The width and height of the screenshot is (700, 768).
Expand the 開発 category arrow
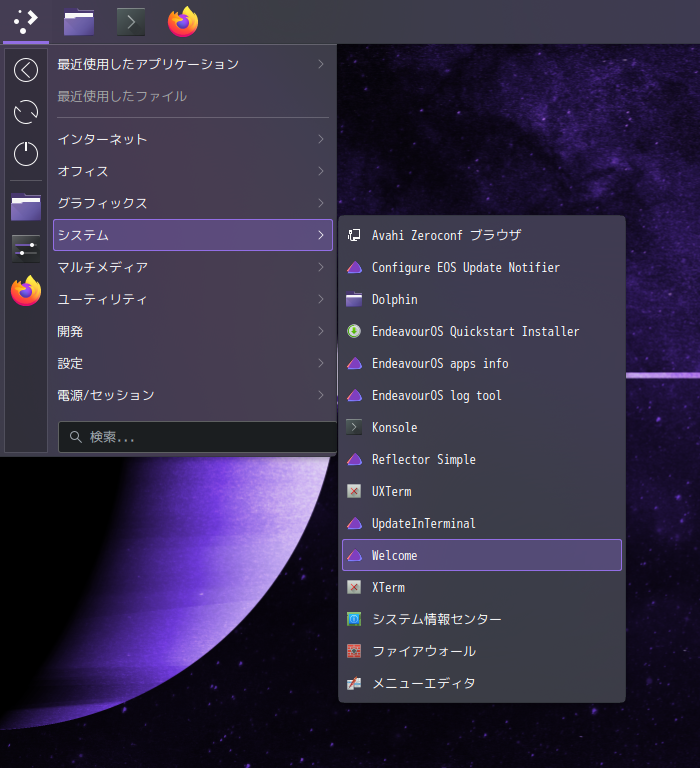tap(321, 331)
